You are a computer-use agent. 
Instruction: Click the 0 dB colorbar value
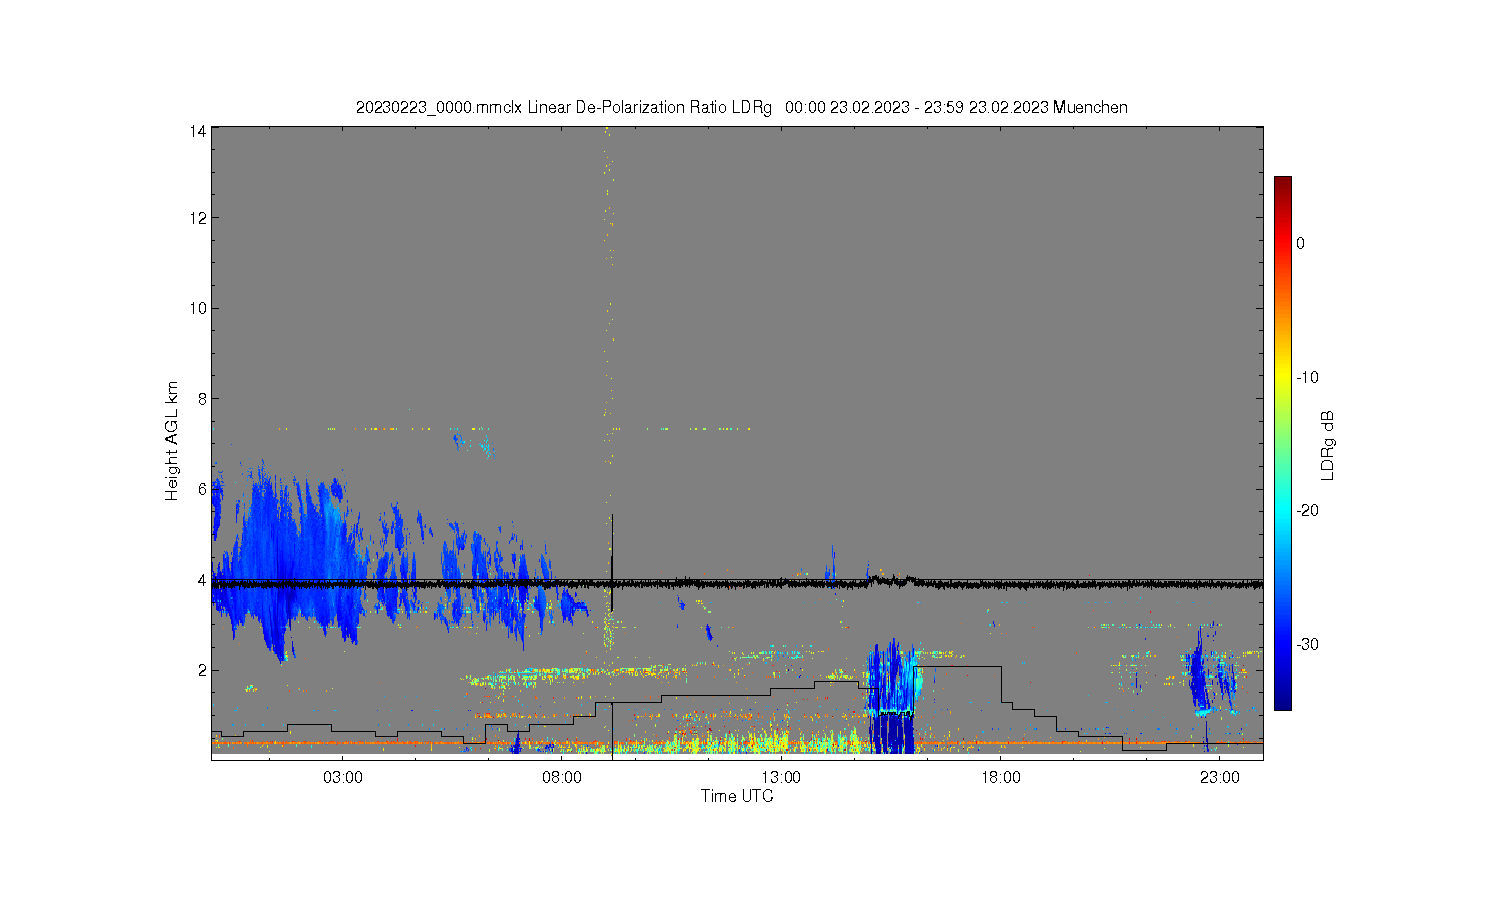point(1300,243)
